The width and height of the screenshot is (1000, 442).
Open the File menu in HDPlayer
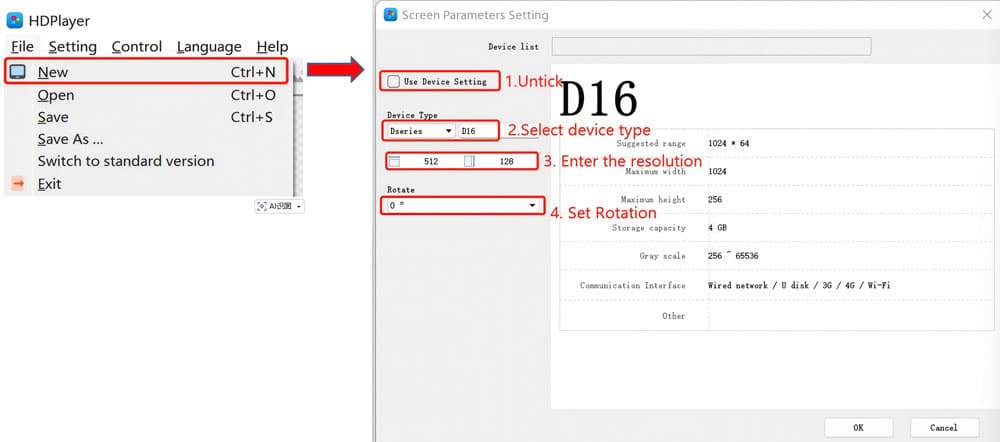(x=22, y=47)
